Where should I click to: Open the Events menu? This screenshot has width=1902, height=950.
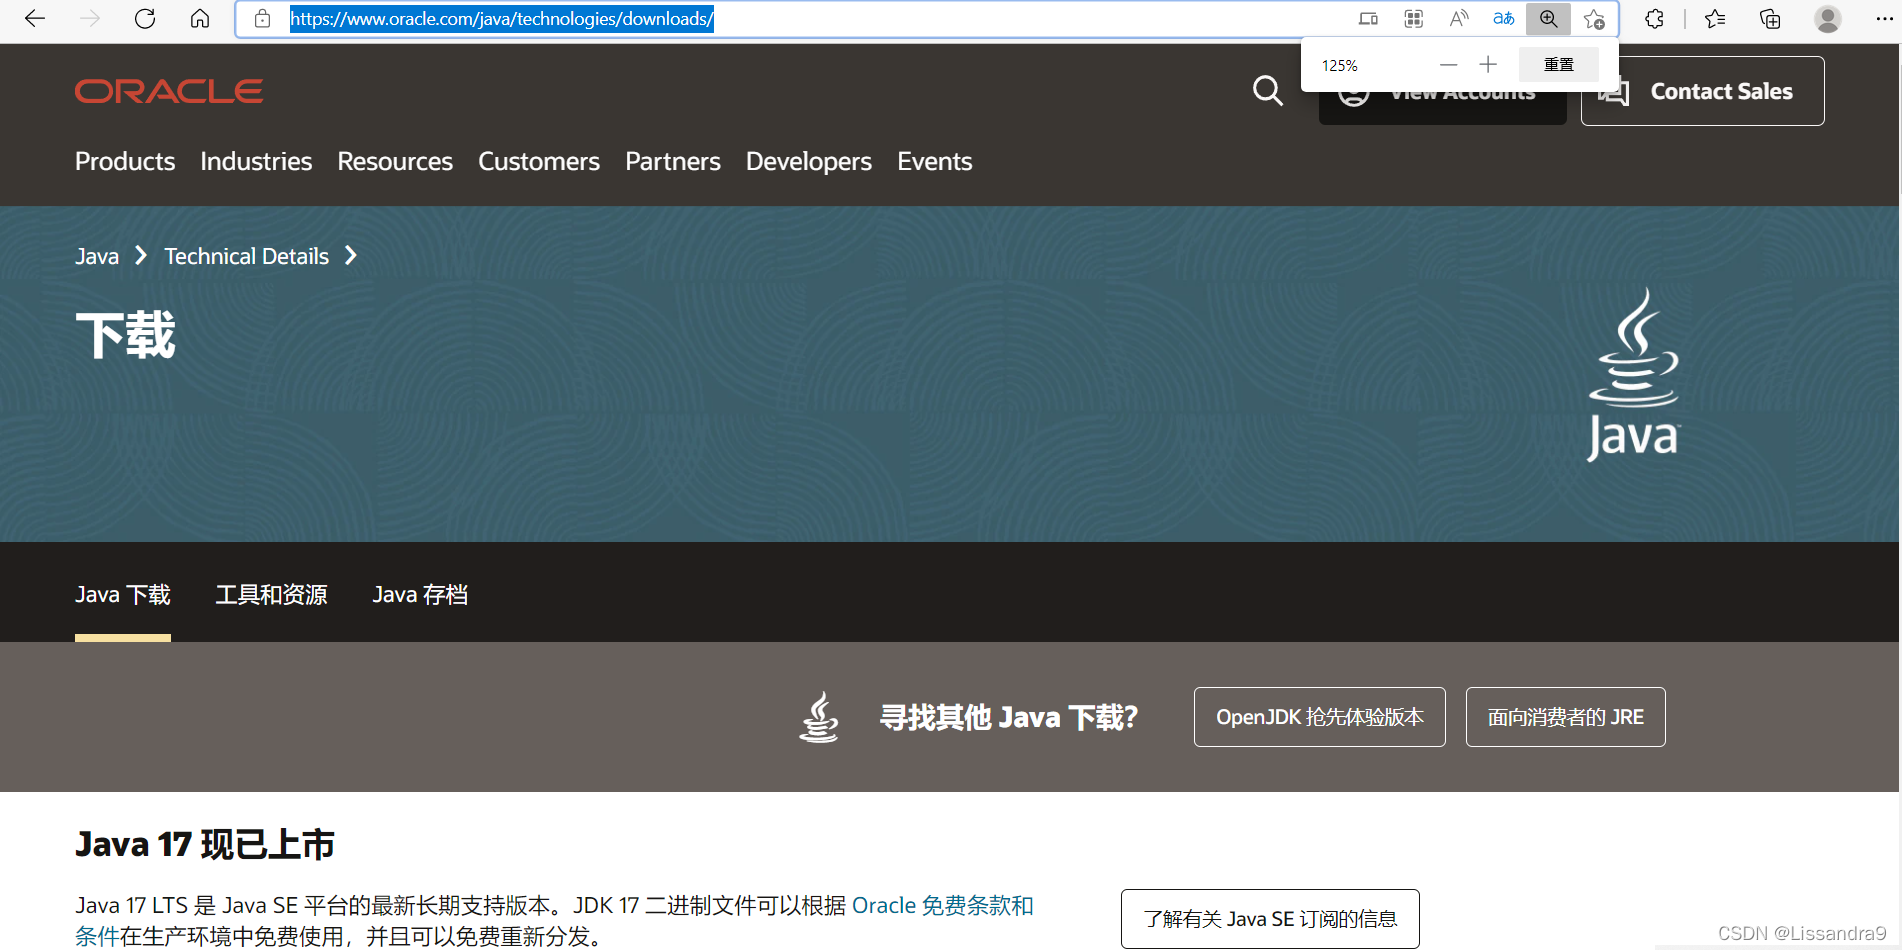[935, 161]
